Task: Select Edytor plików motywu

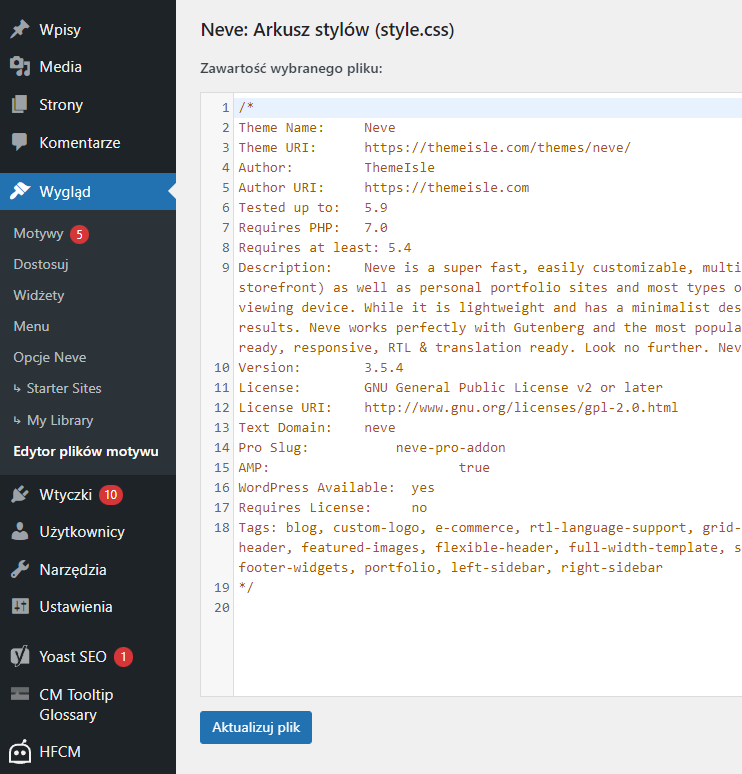Action: pyautogui.click(x=86, y=451)
